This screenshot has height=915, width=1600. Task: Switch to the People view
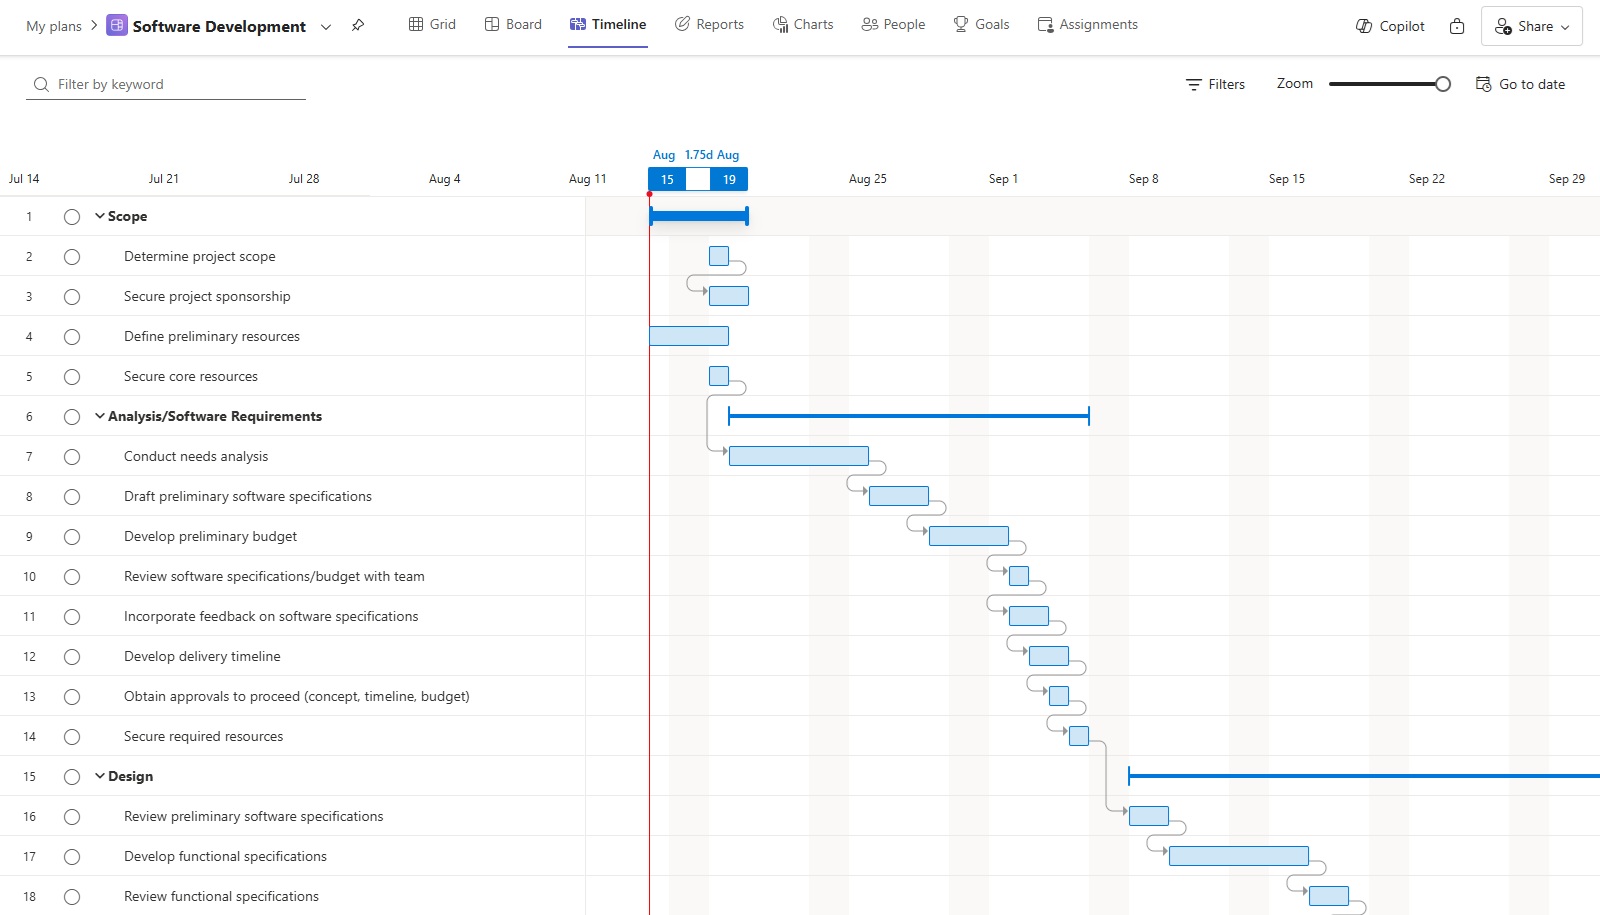pos(893,24)
